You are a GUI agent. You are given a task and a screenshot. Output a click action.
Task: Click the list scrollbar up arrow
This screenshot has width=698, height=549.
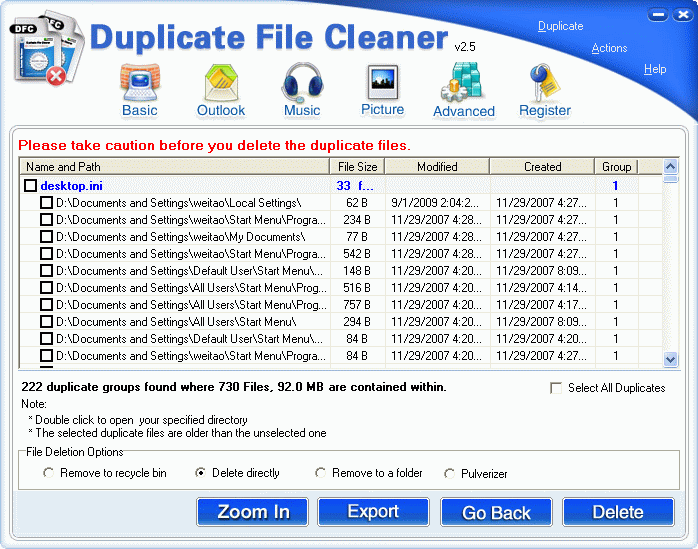(670, 167)
